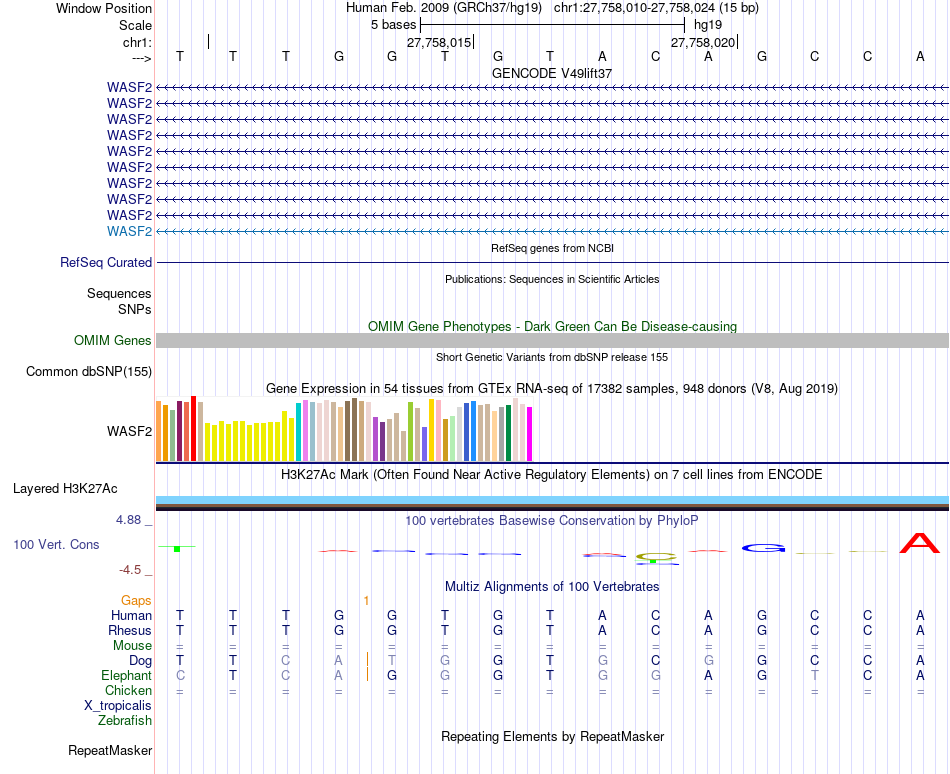
Task: Click the orange Gaps row label
Action: (x=136, y=600)
